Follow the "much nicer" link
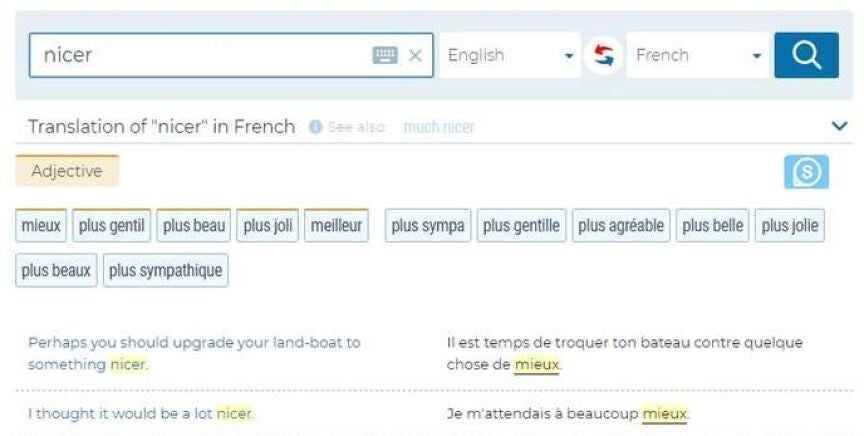This screenshot has width=864, height=436. (x=439, y=127)
